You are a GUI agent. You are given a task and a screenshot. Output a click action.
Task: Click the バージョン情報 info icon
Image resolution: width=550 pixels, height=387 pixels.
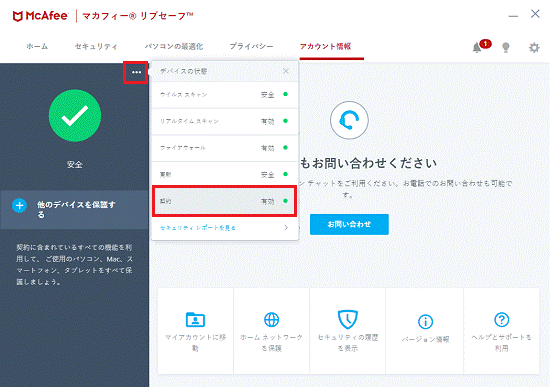(425, 321)
